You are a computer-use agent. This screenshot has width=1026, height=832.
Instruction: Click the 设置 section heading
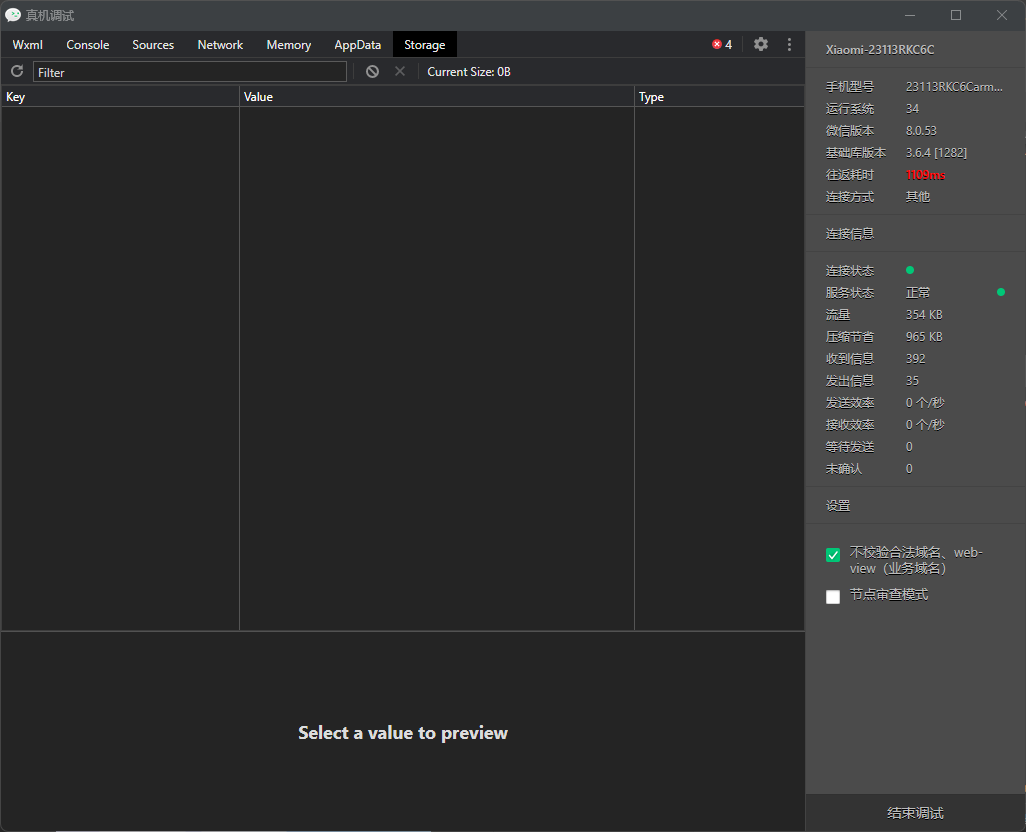pos(838,506)
